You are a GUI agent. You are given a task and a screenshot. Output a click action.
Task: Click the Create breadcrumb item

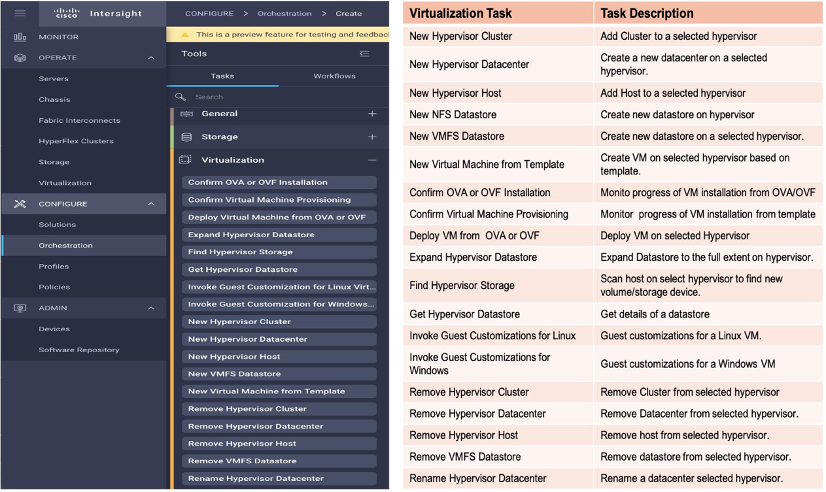point(349,14)
